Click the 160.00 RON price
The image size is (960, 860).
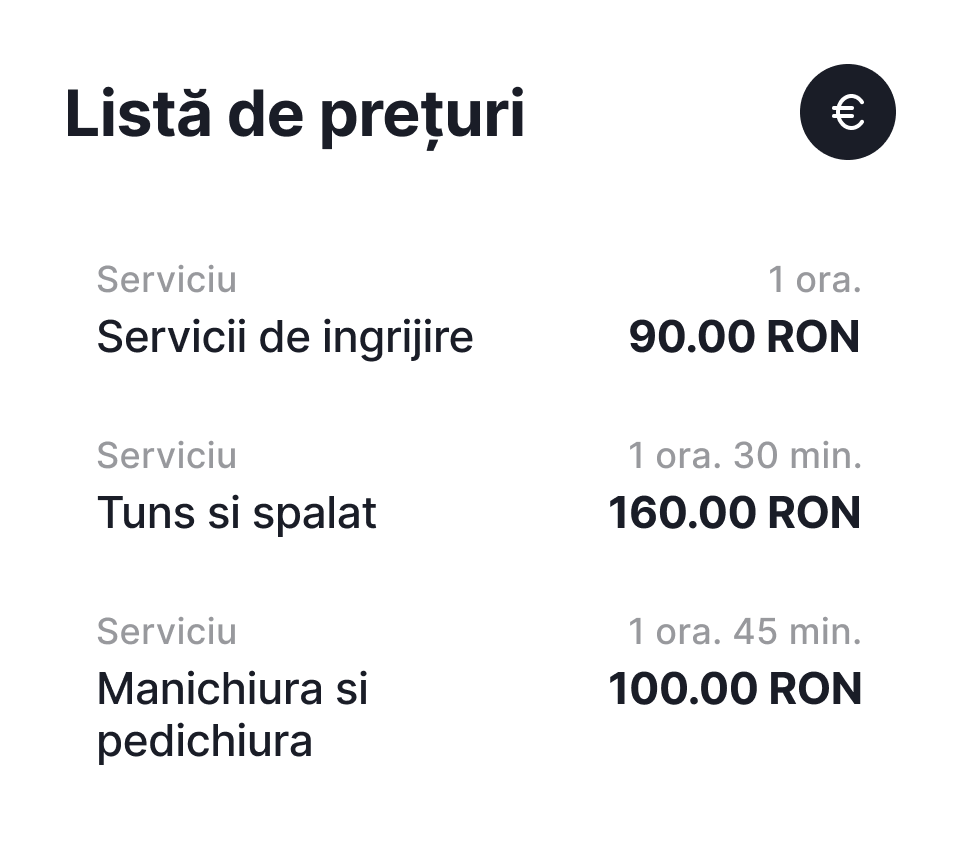(x=733, y=514)
